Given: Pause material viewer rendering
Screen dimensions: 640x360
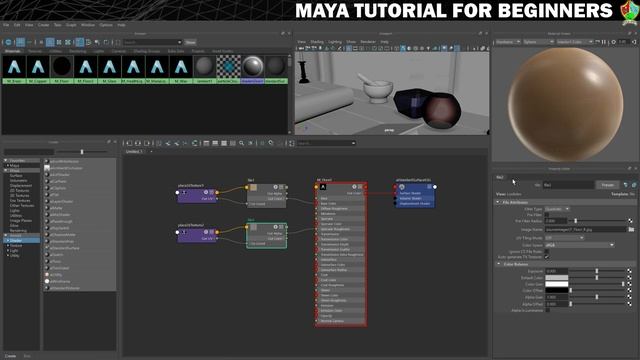Looking at the screenshot, I should (x=604, y=42).
